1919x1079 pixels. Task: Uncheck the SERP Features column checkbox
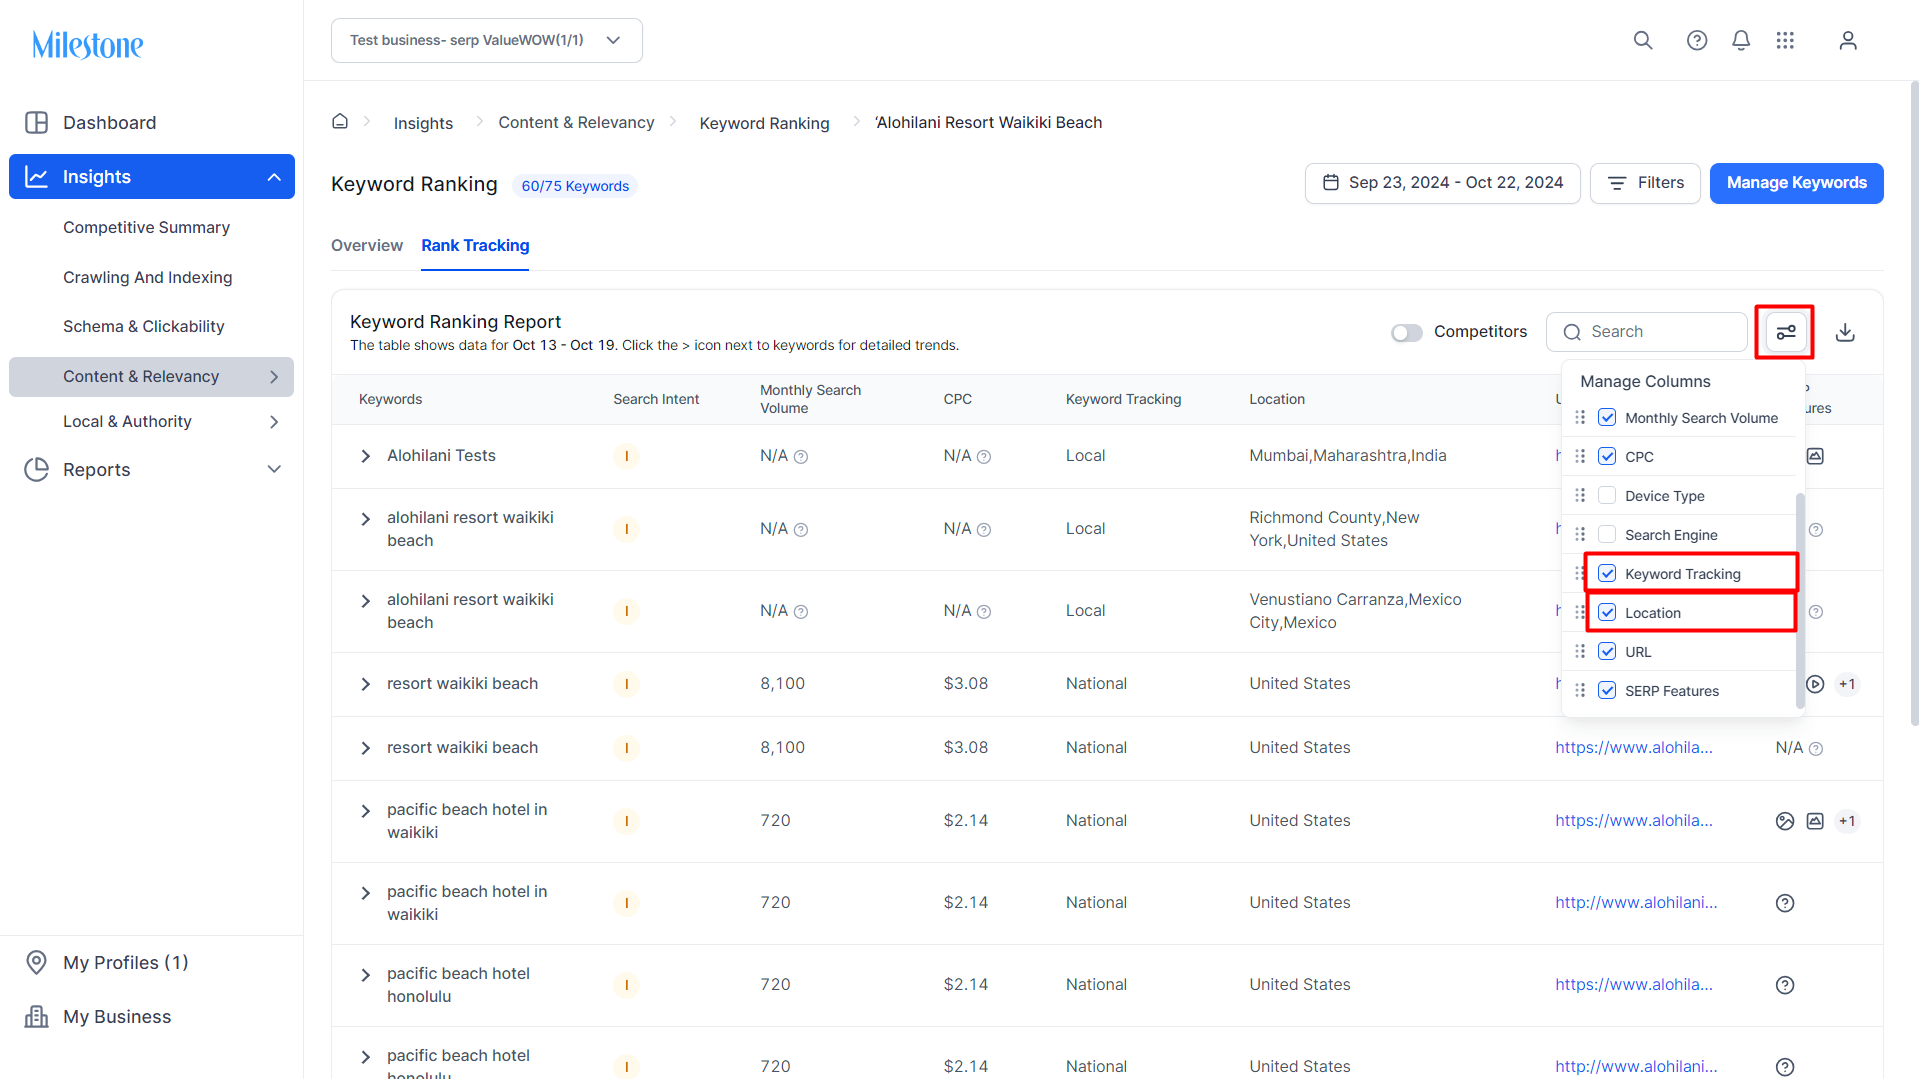(1607, 690)
